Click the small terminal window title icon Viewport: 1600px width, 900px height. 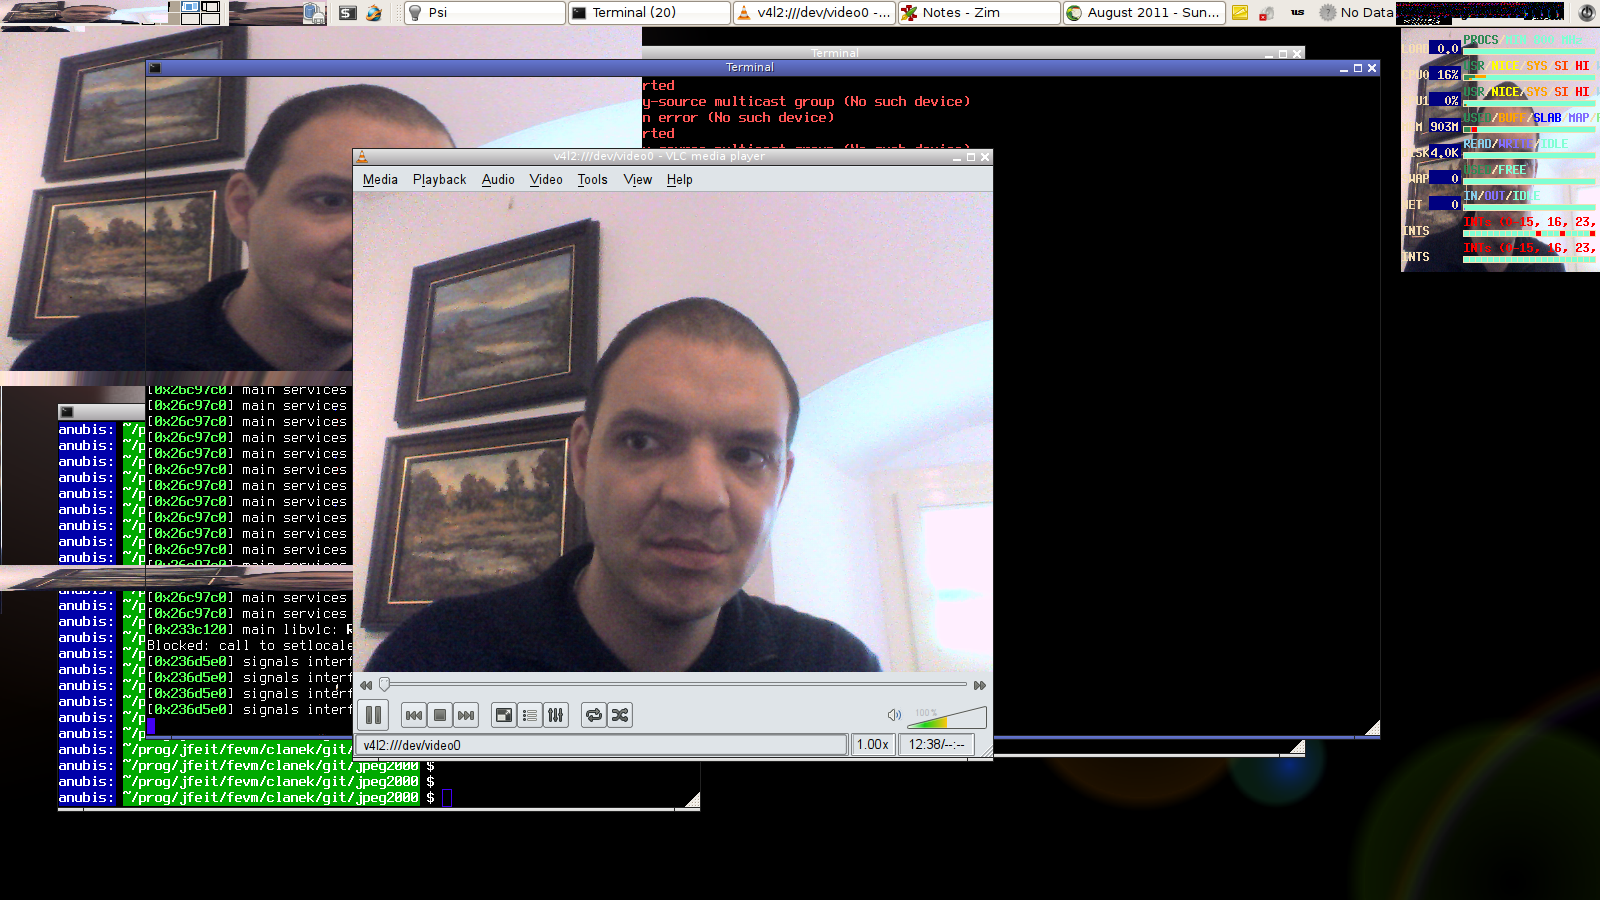[66, 412]
